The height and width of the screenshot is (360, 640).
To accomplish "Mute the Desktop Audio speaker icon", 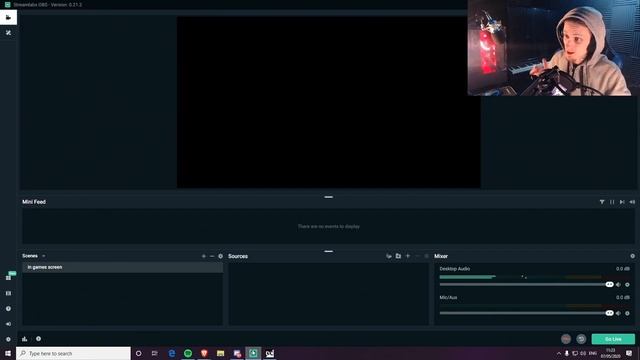I will [618, 284].
